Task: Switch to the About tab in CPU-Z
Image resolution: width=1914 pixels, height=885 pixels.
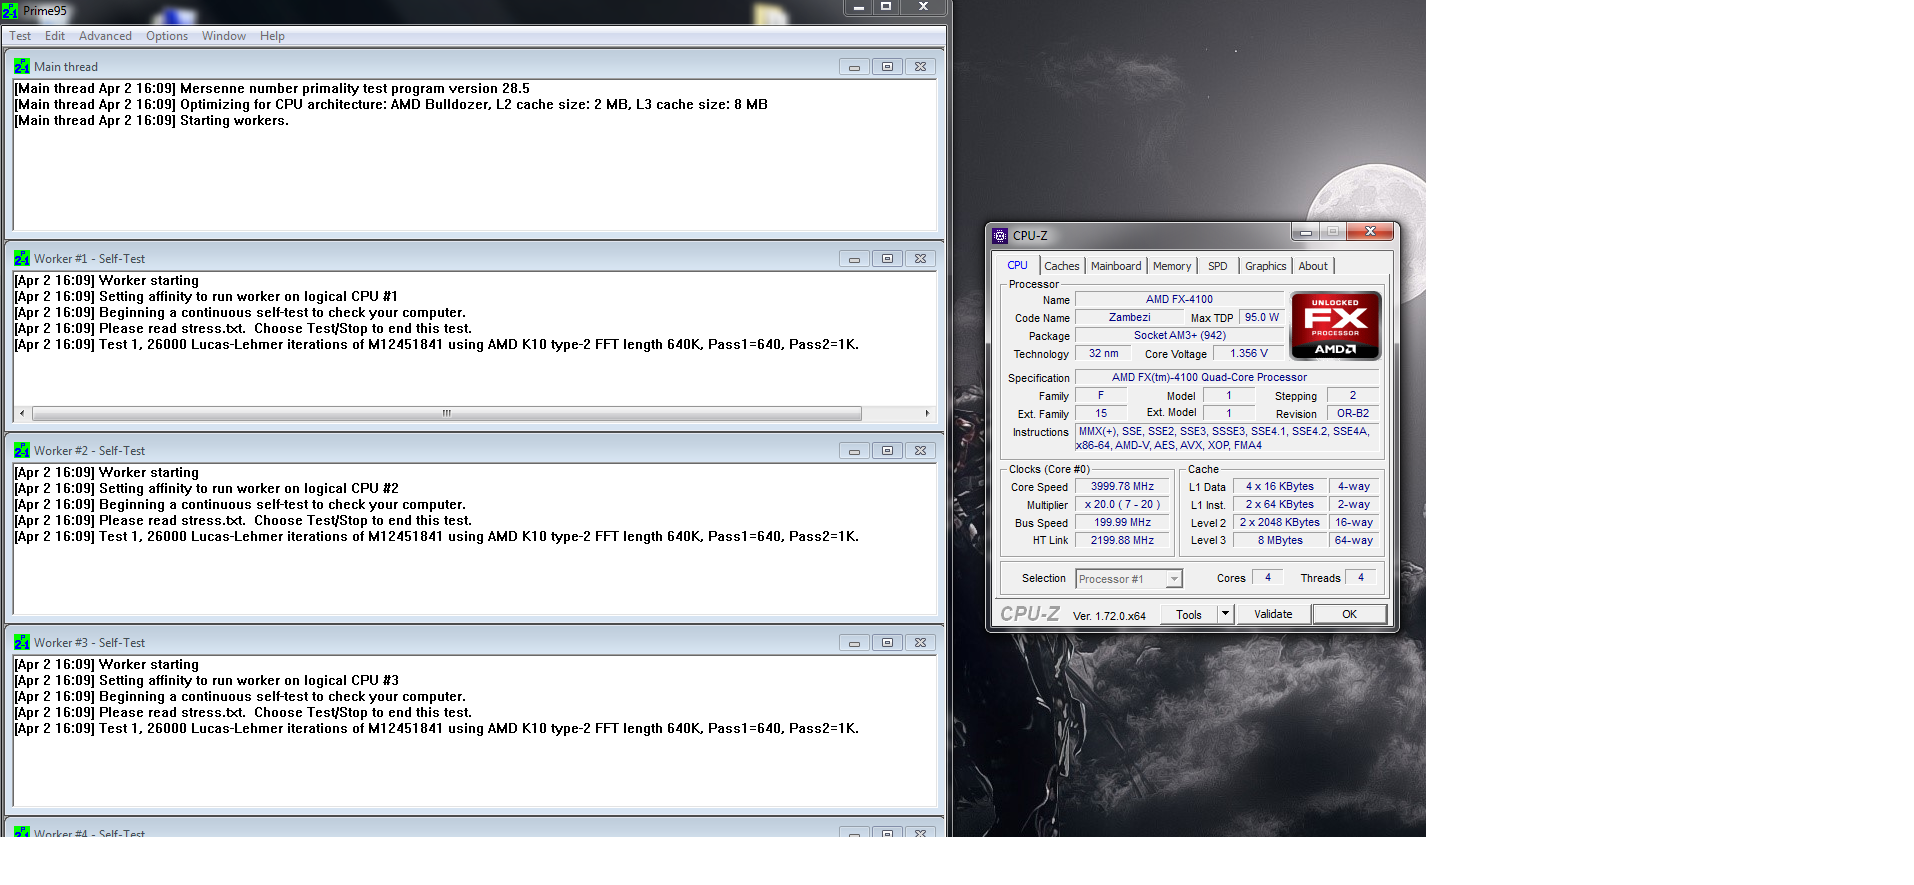Action: (1313, 266)
